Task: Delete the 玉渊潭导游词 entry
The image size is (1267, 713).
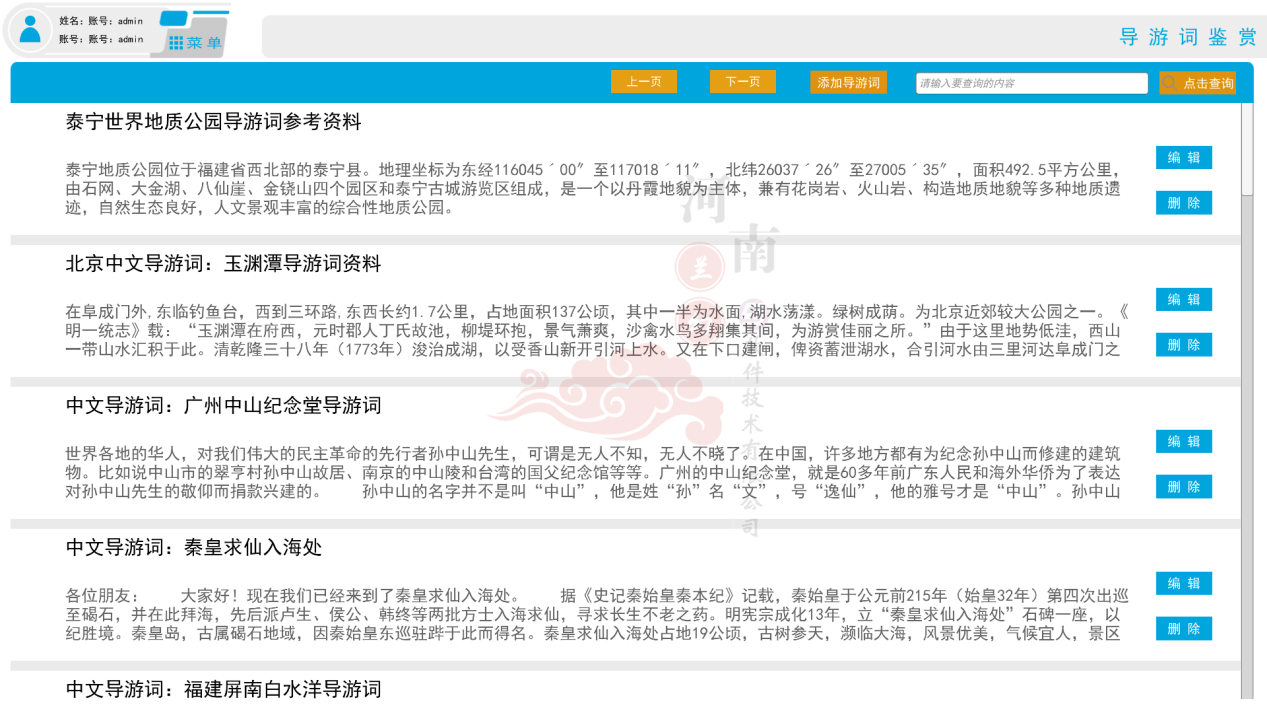Action: click(x=1183, y=345)
